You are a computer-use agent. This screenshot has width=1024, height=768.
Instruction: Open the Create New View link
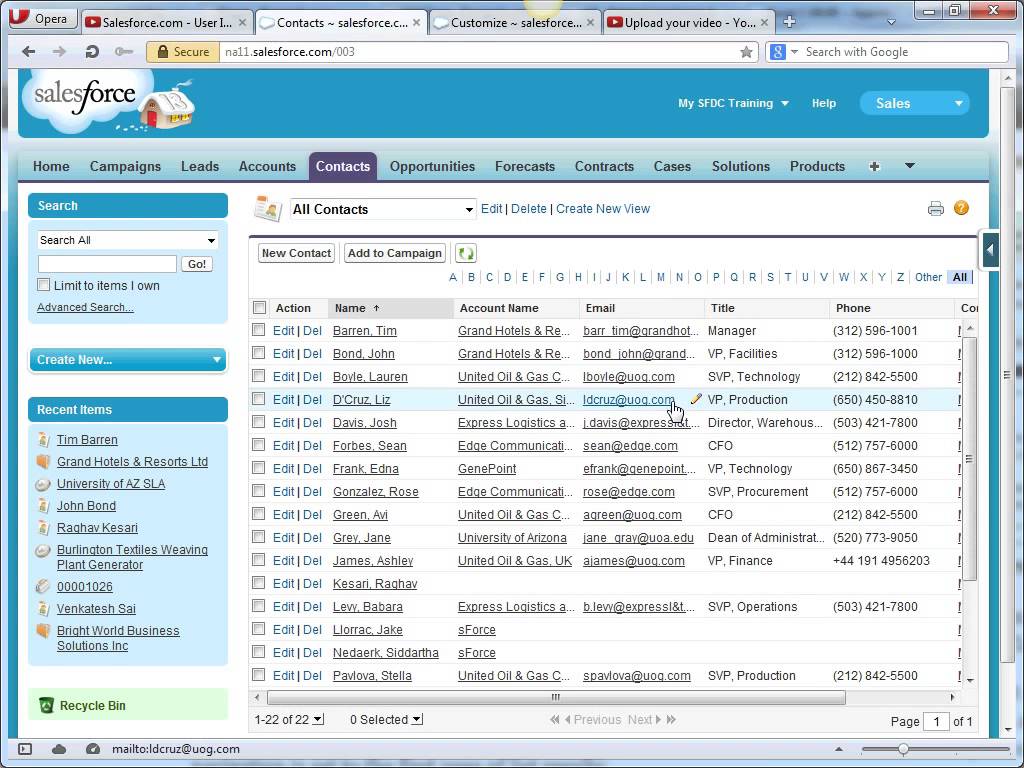(603, 209)
